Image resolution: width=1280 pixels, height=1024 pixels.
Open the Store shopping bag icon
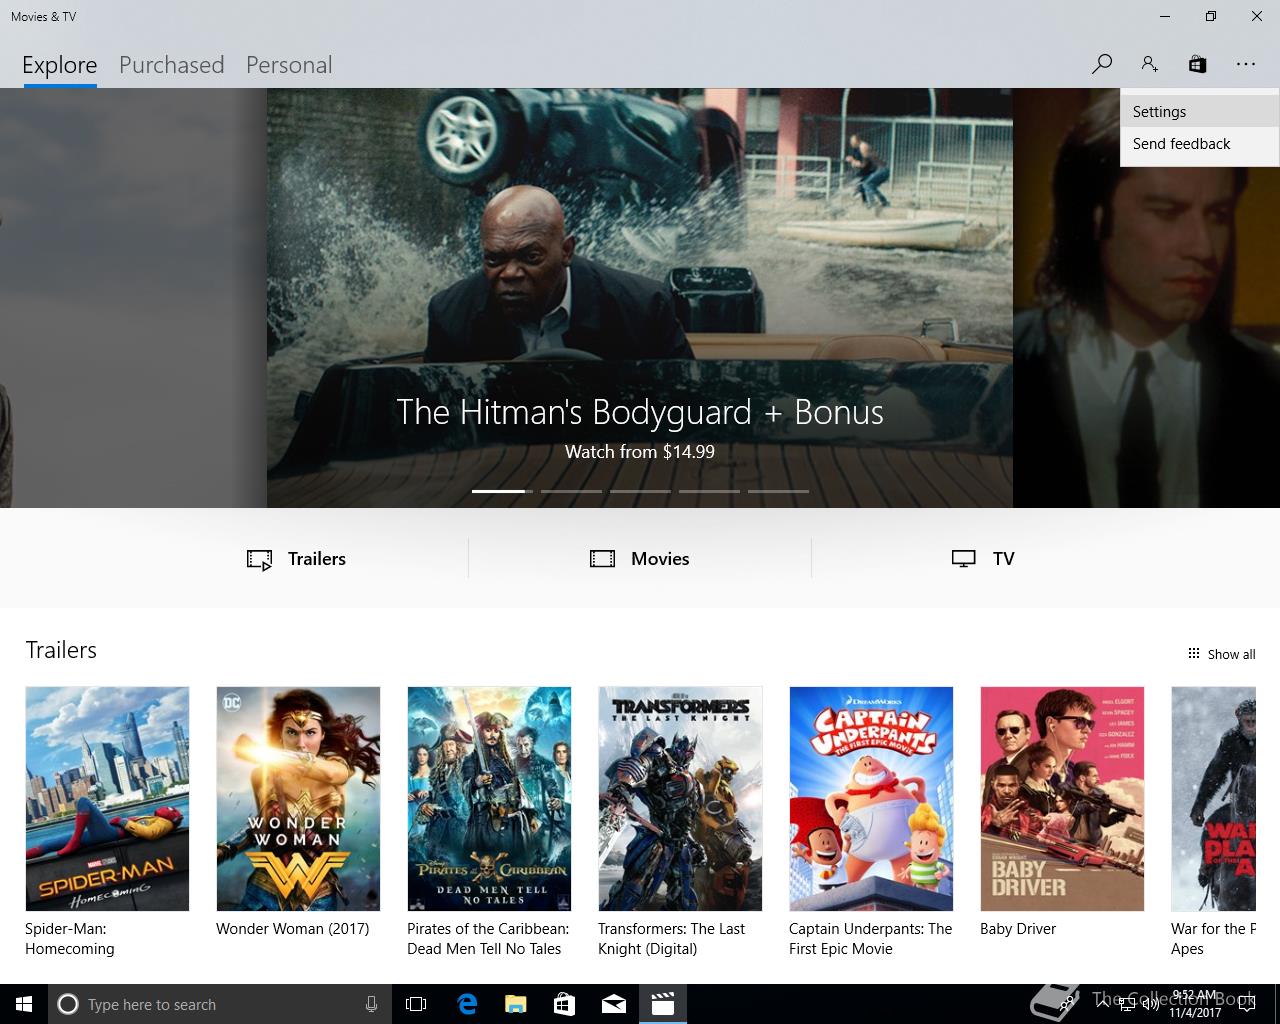1197,64
